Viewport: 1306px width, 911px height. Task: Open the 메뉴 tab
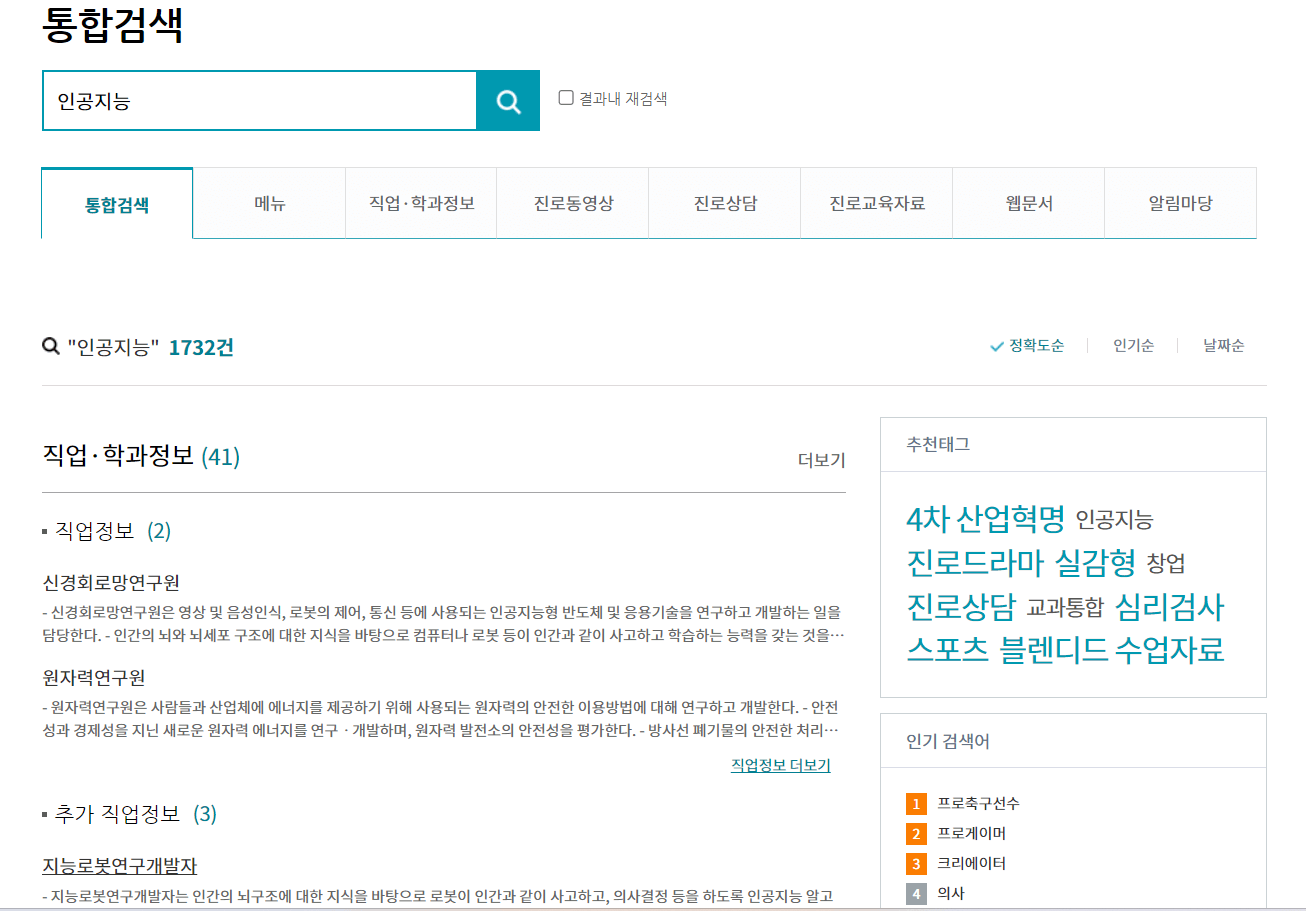(269, 203)
